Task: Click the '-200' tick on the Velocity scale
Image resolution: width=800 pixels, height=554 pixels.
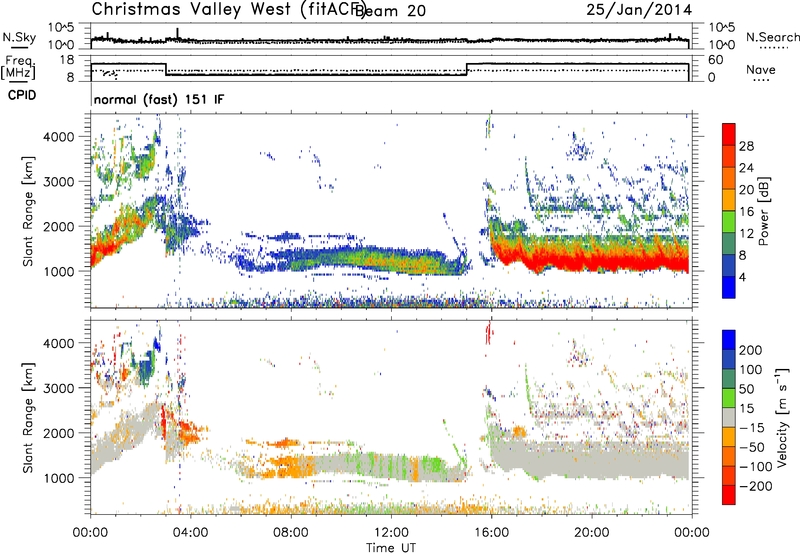Action: [756, 486]
